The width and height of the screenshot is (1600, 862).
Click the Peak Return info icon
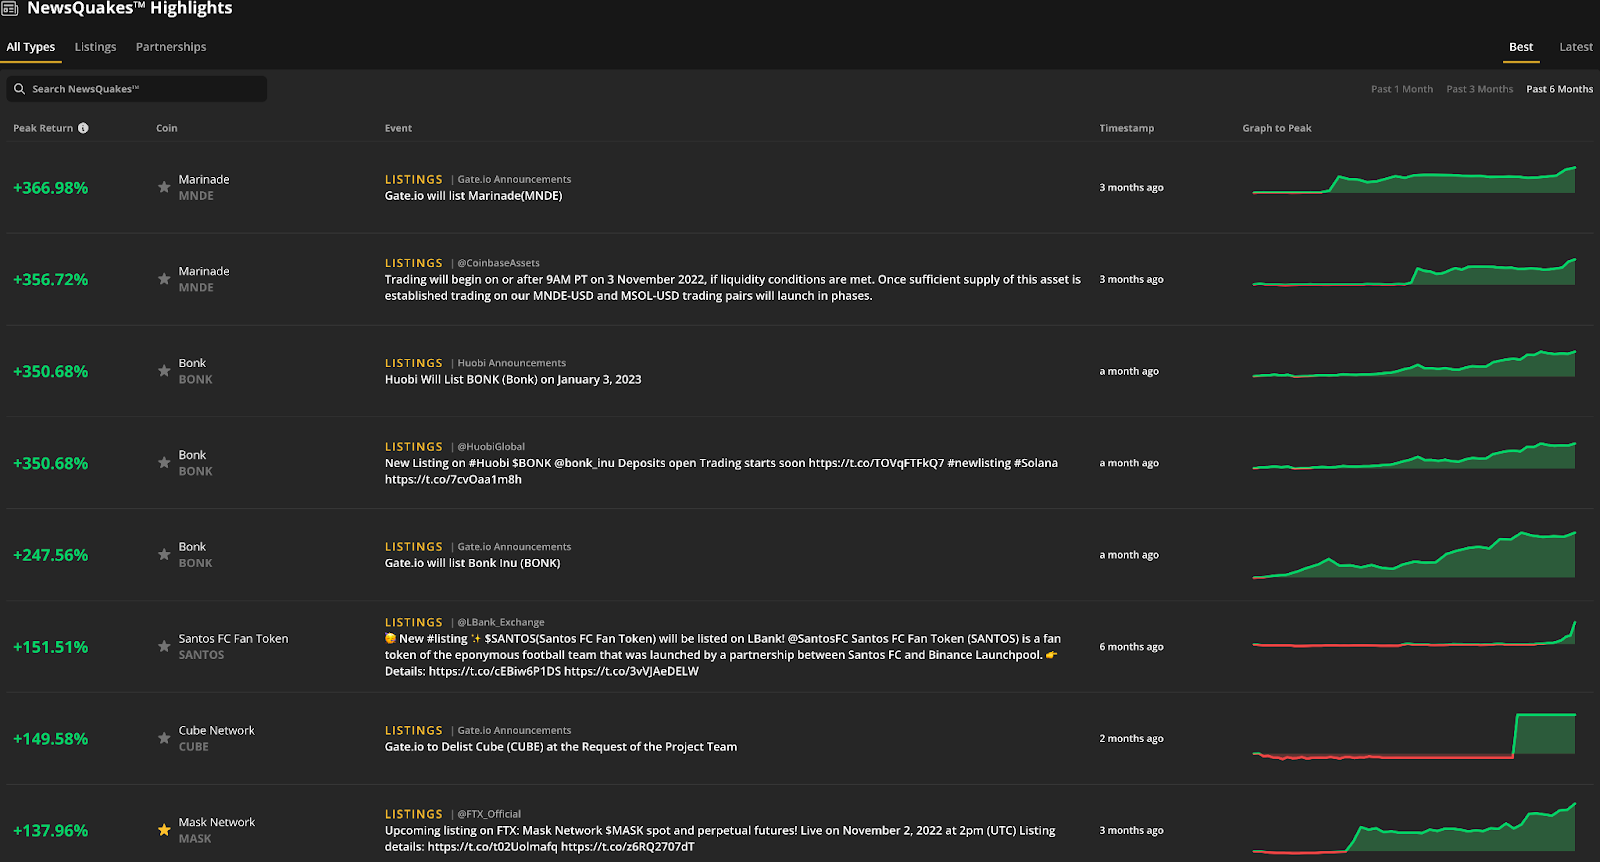tap(83, 128)
